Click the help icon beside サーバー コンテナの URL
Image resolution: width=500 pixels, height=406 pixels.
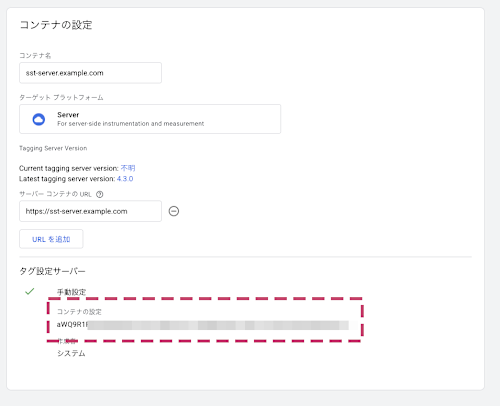tap(99, 194)
